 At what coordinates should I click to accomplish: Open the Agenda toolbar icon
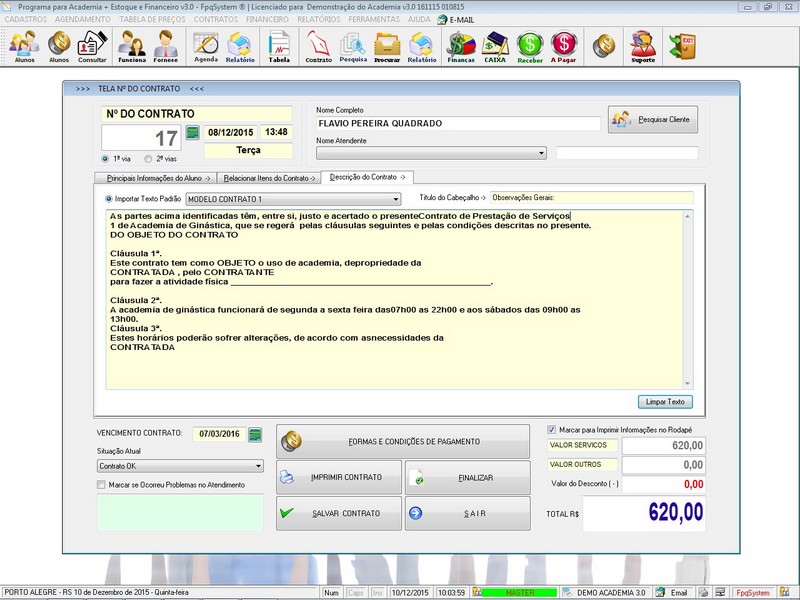coord(206,46)
